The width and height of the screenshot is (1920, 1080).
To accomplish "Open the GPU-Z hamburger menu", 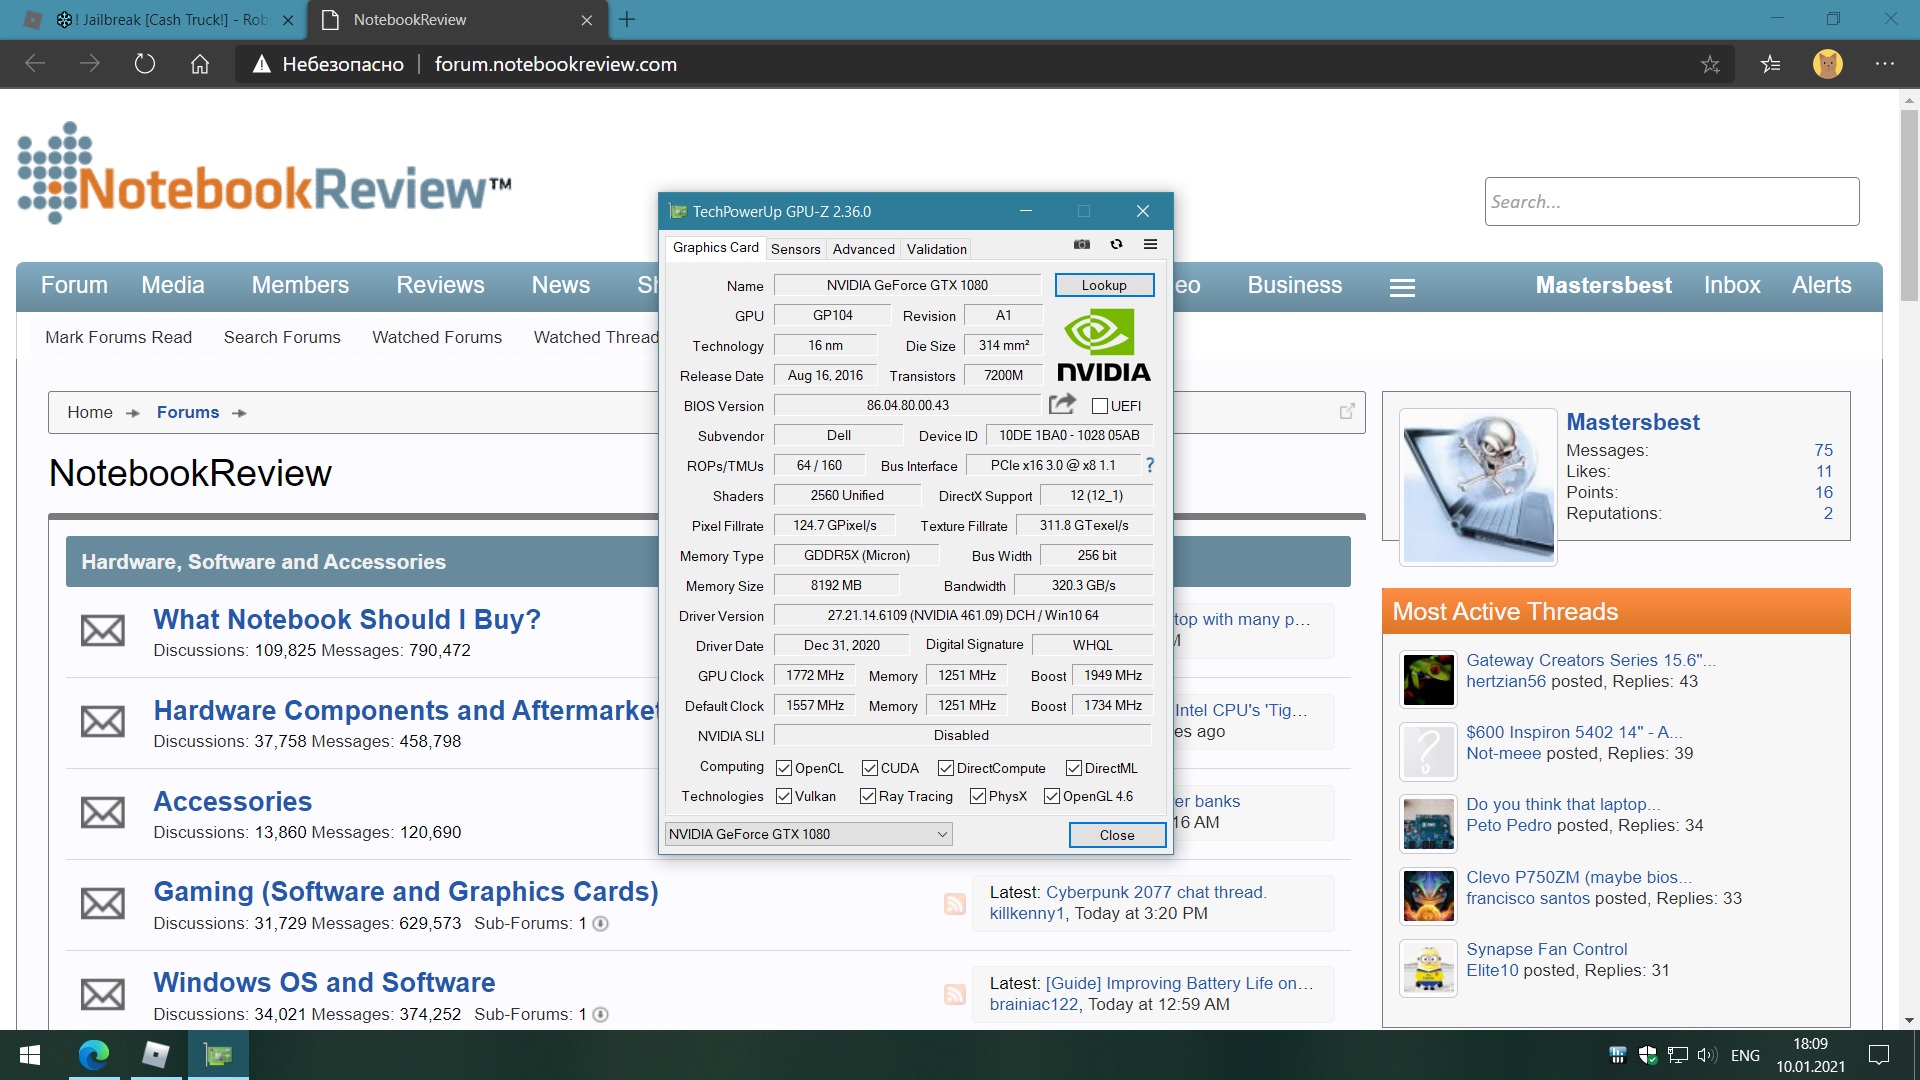I will pyautogui.click(x=1150, y=244).
